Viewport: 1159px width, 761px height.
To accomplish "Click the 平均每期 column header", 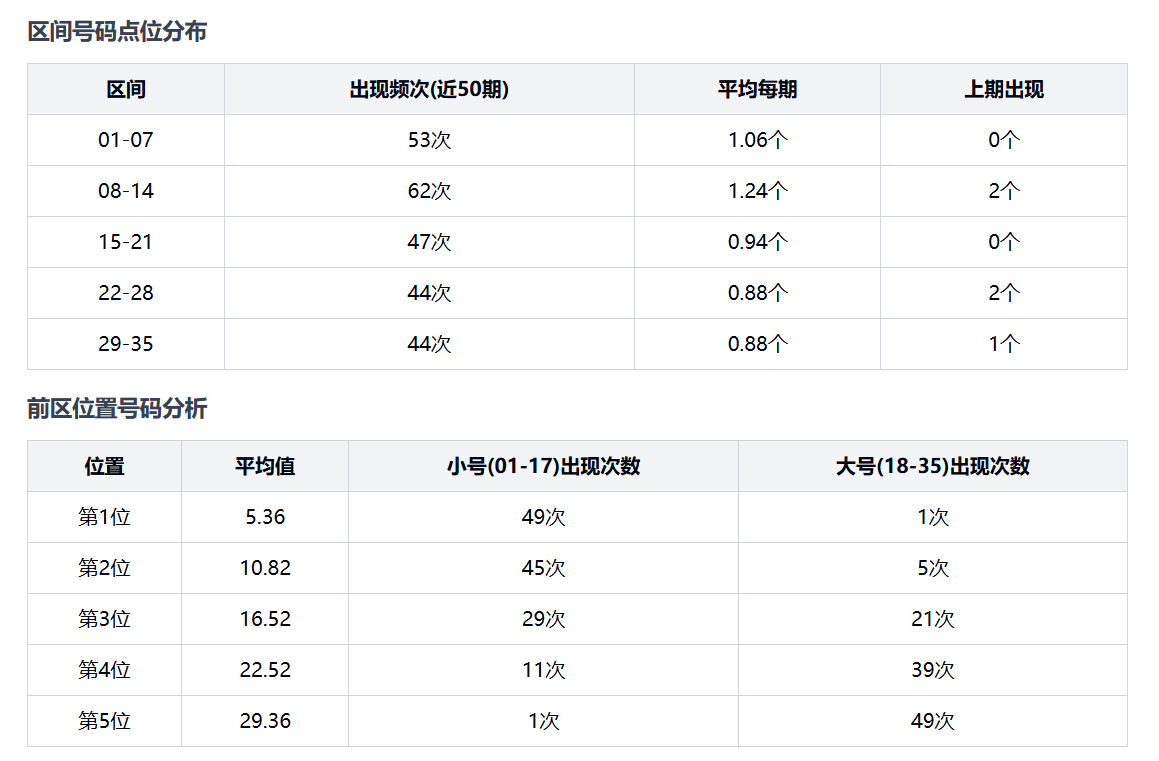I will (757, 89).
